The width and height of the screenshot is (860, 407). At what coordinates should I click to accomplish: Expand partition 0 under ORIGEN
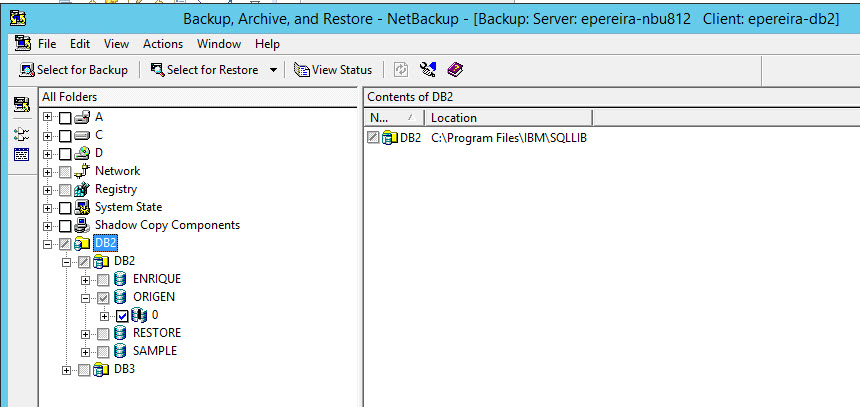(x=105, y=316)
